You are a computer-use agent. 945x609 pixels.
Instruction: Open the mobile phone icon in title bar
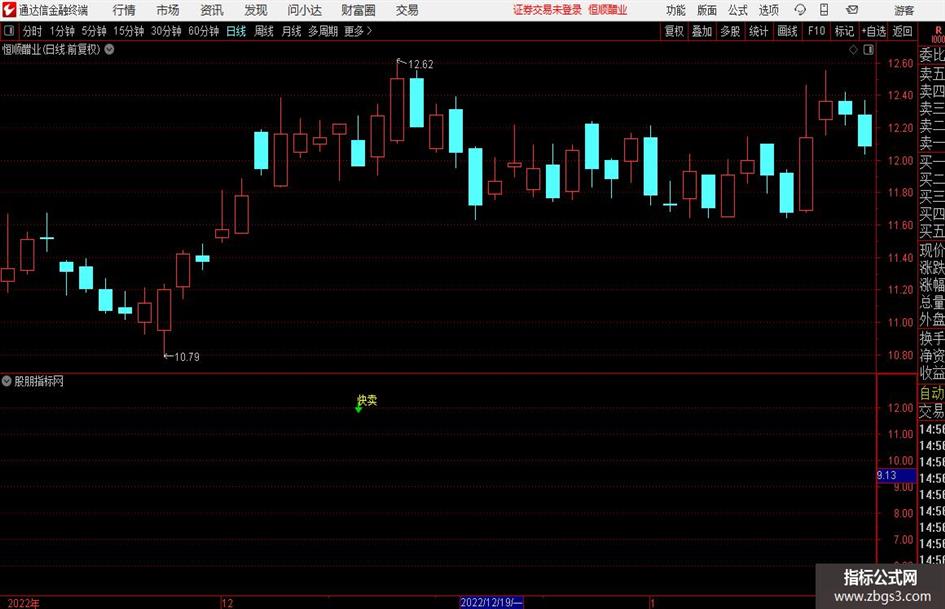pos(824,10)
